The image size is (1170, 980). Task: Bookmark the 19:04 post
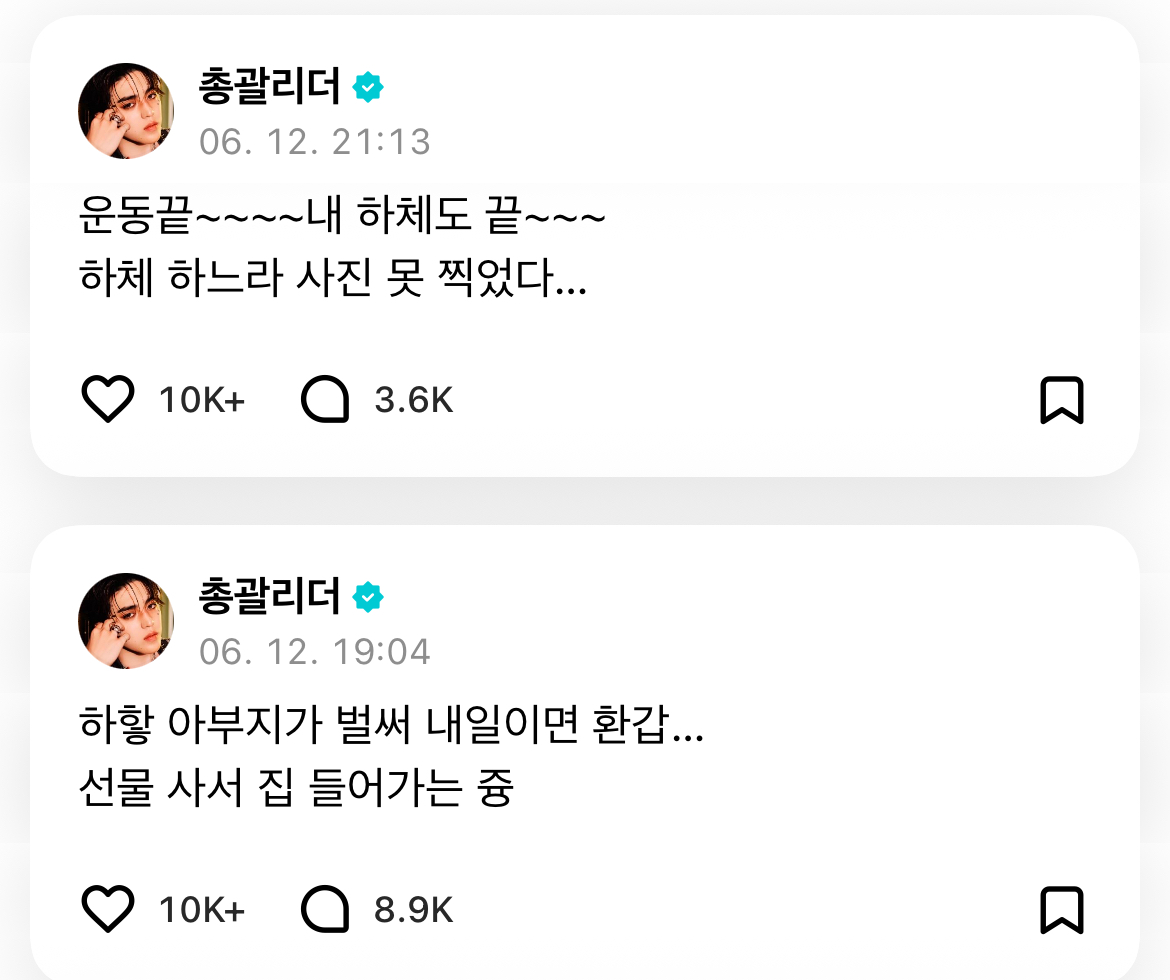1061,910
